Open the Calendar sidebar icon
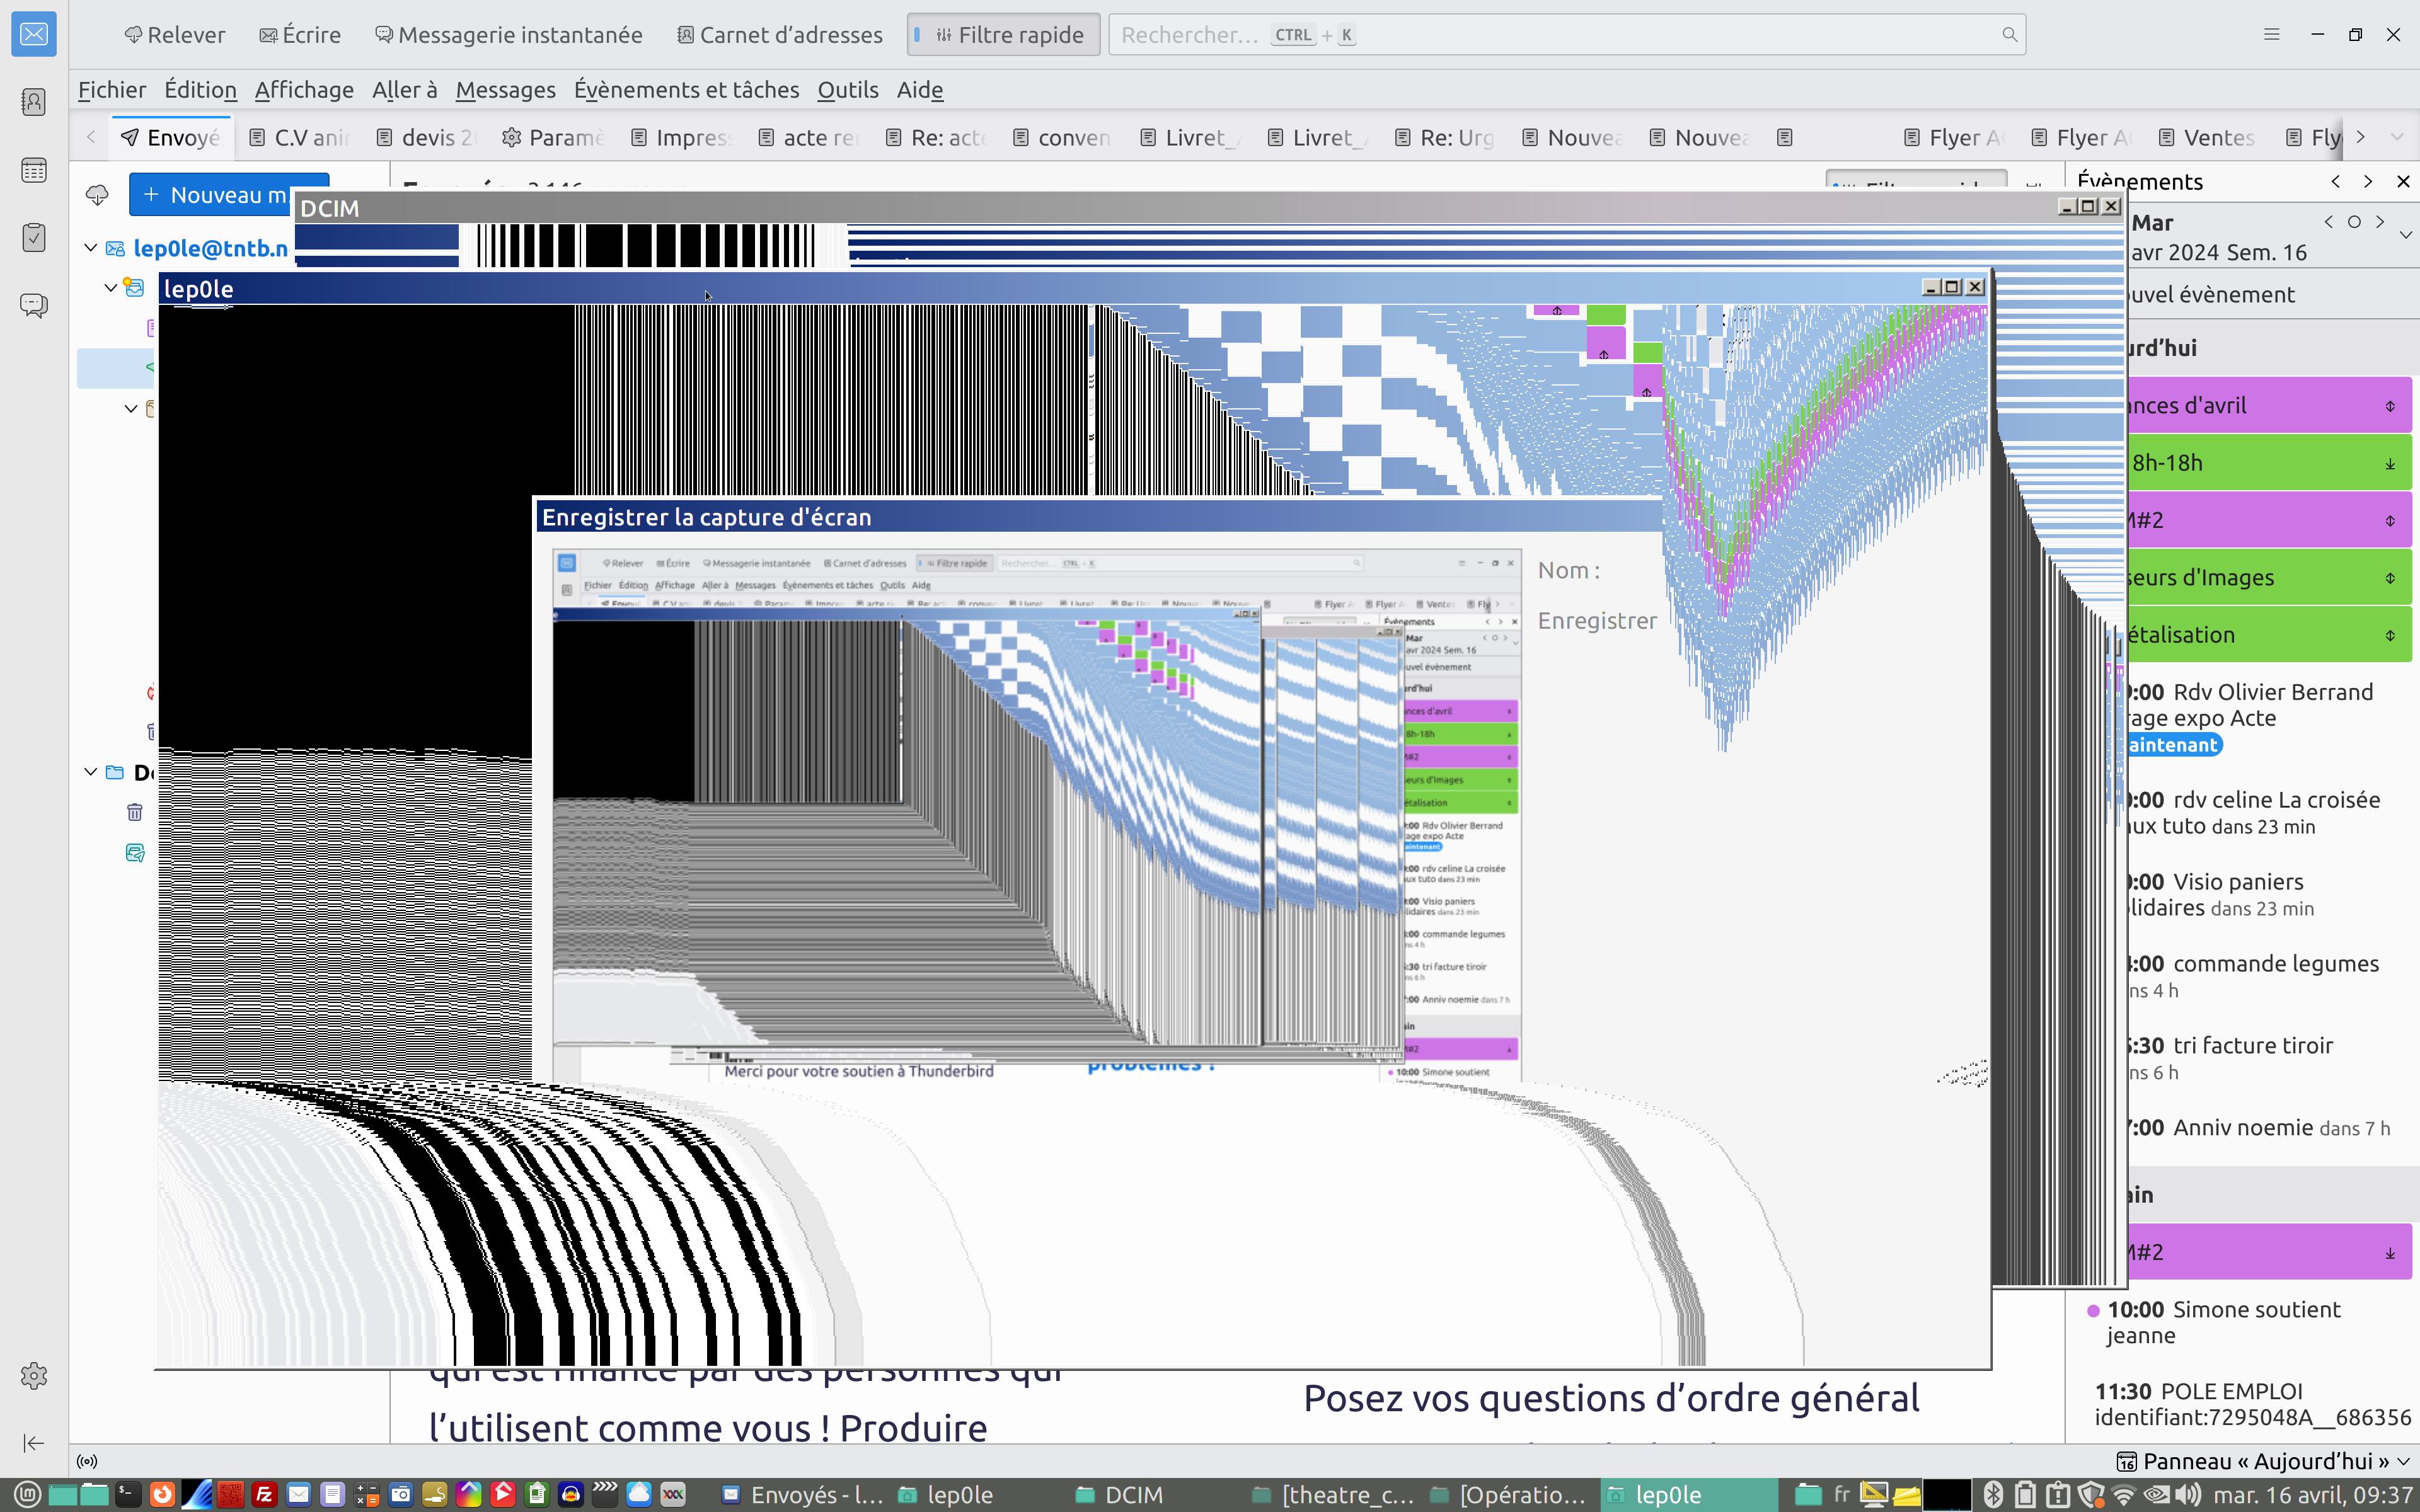The image size is (2420, 1512). coord(34,170)
